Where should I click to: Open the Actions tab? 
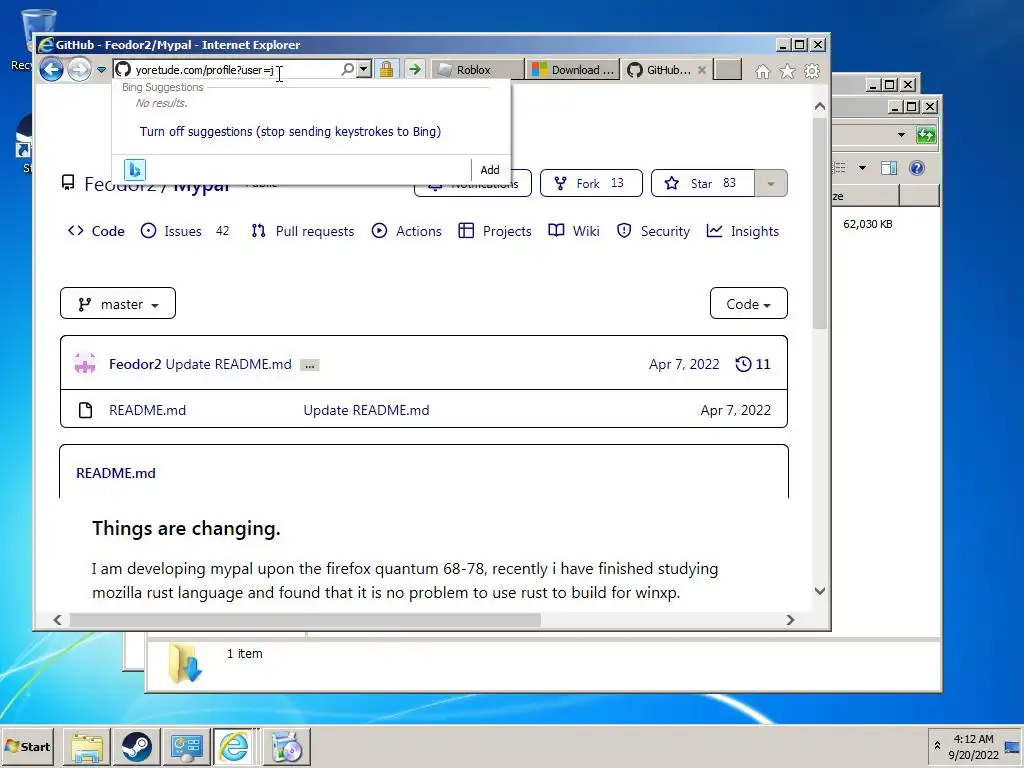click(406, 231)
